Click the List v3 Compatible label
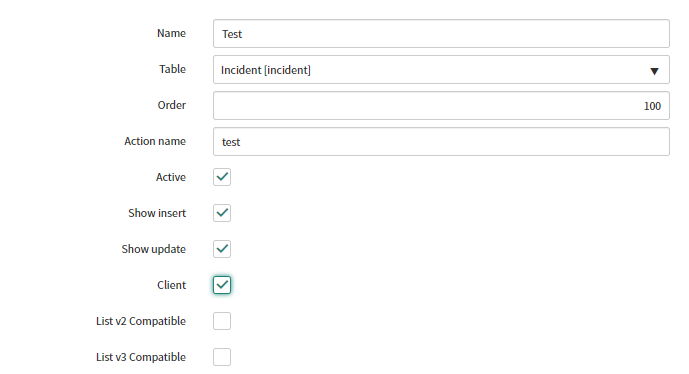 point(141,358)
